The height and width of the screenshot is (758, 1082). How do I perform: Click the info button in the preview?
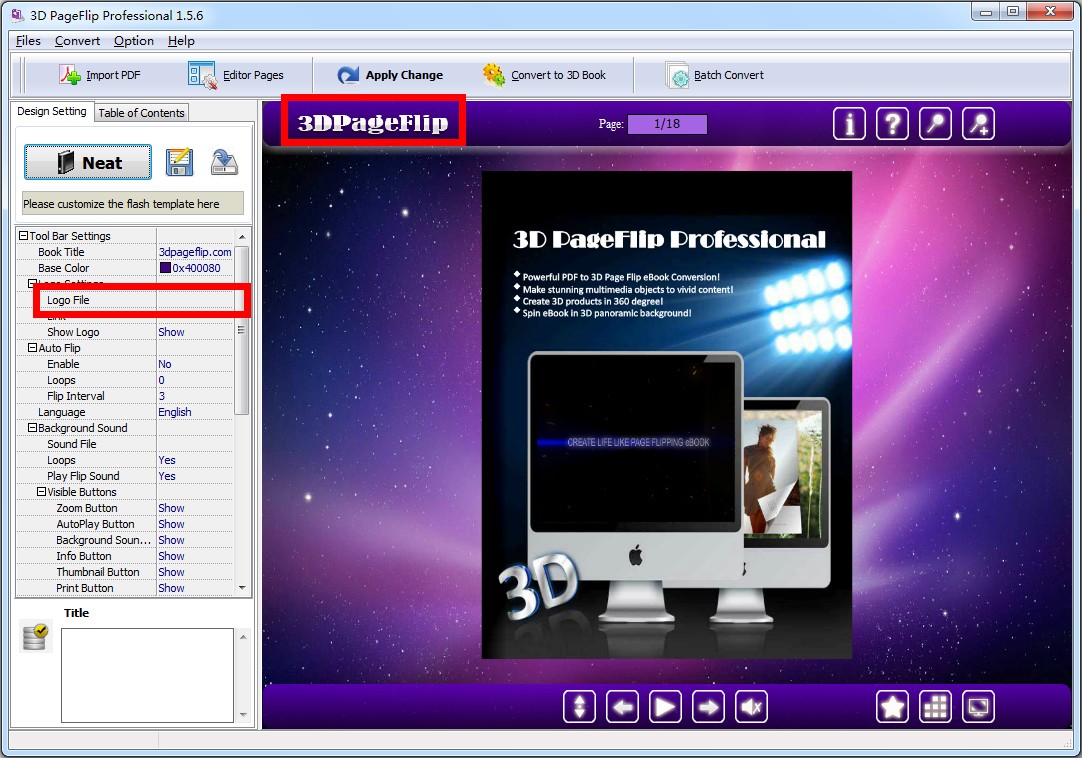coord(849,124)
